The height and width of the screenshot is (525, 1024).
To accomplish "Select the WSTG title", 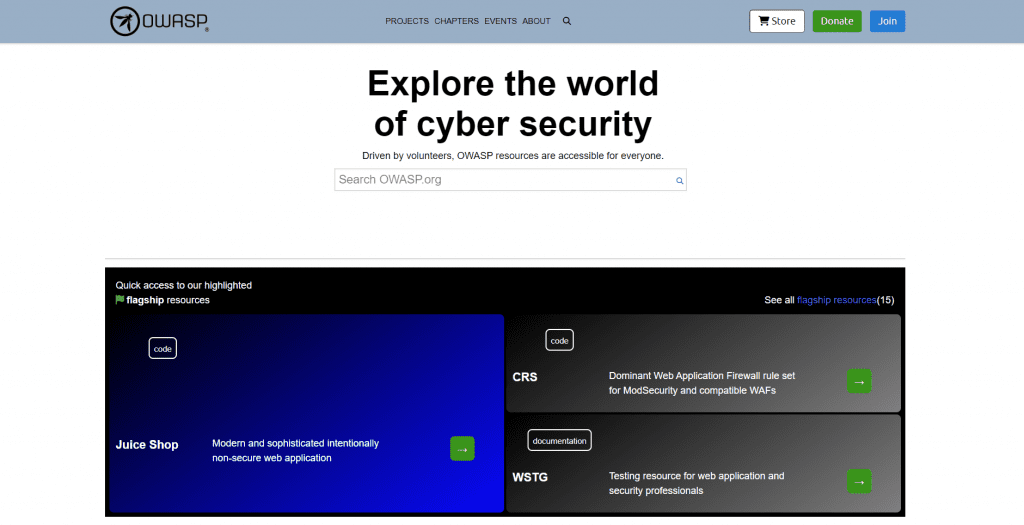I will [530, 477].
